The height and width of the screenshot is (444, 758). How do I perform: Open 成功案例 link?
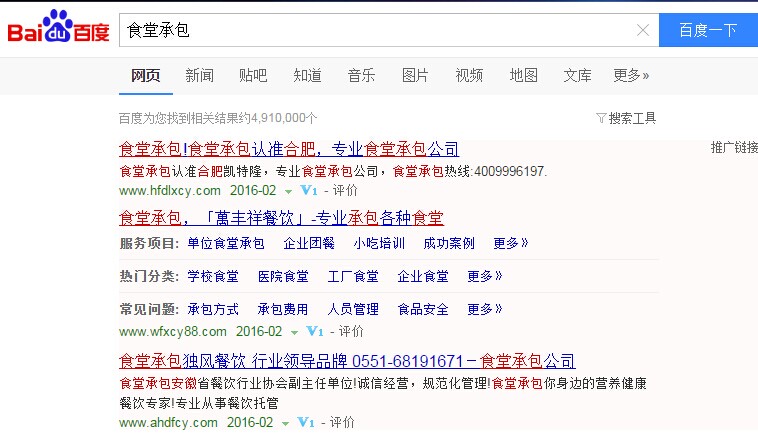point(449,243)
